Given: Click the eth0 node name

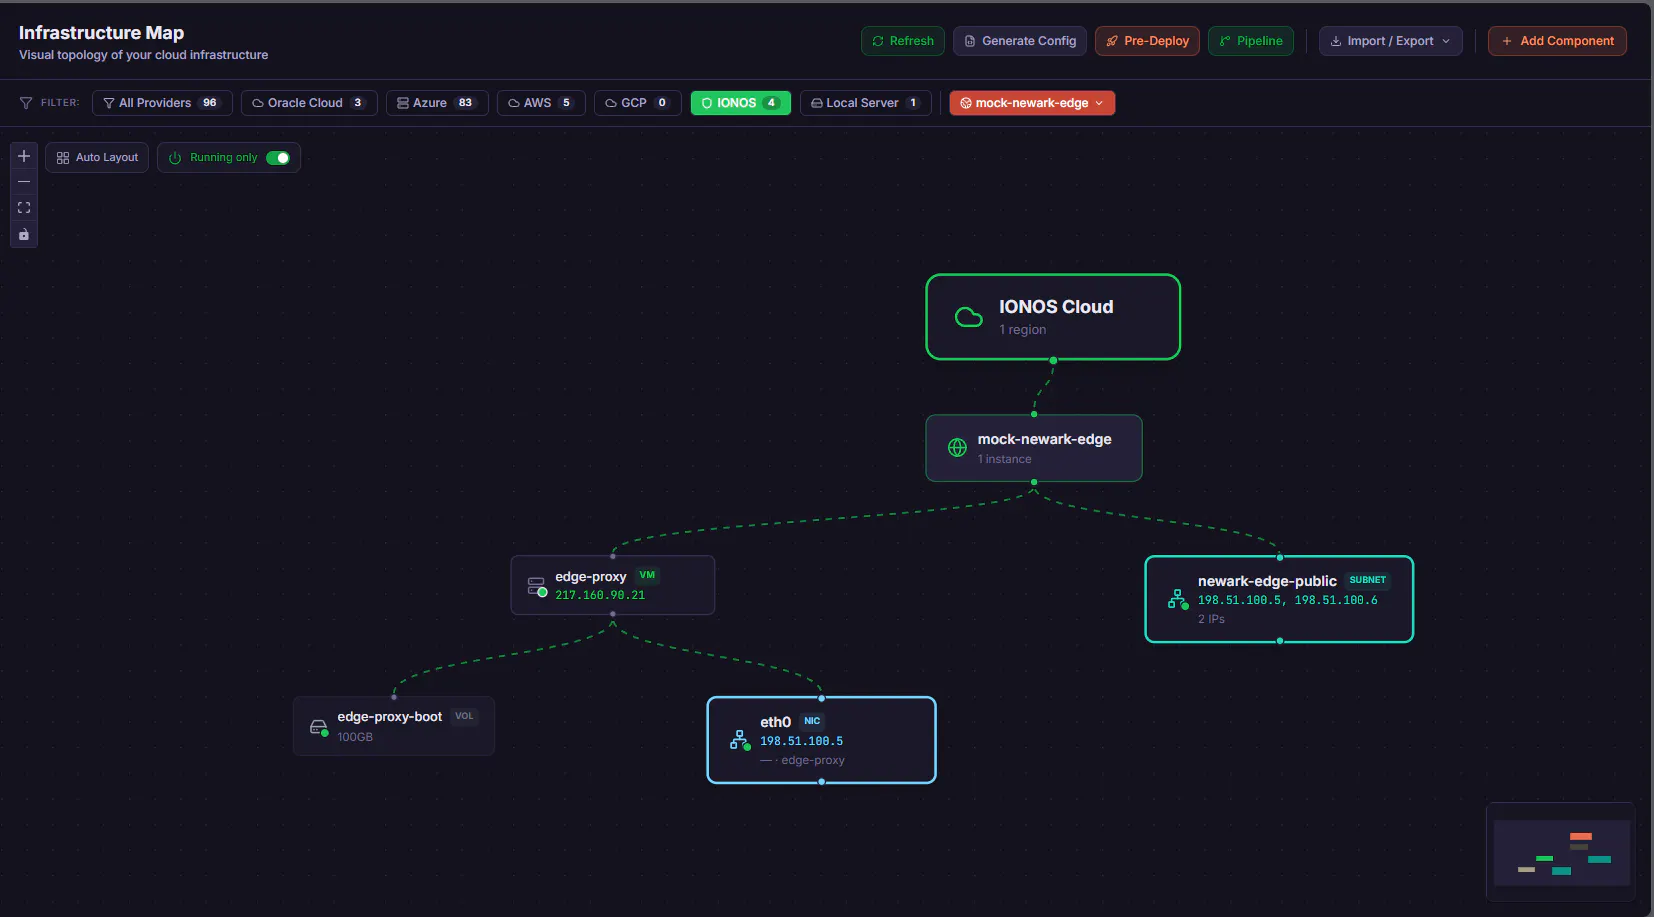Looking at the screenshot, I should 775,722.
